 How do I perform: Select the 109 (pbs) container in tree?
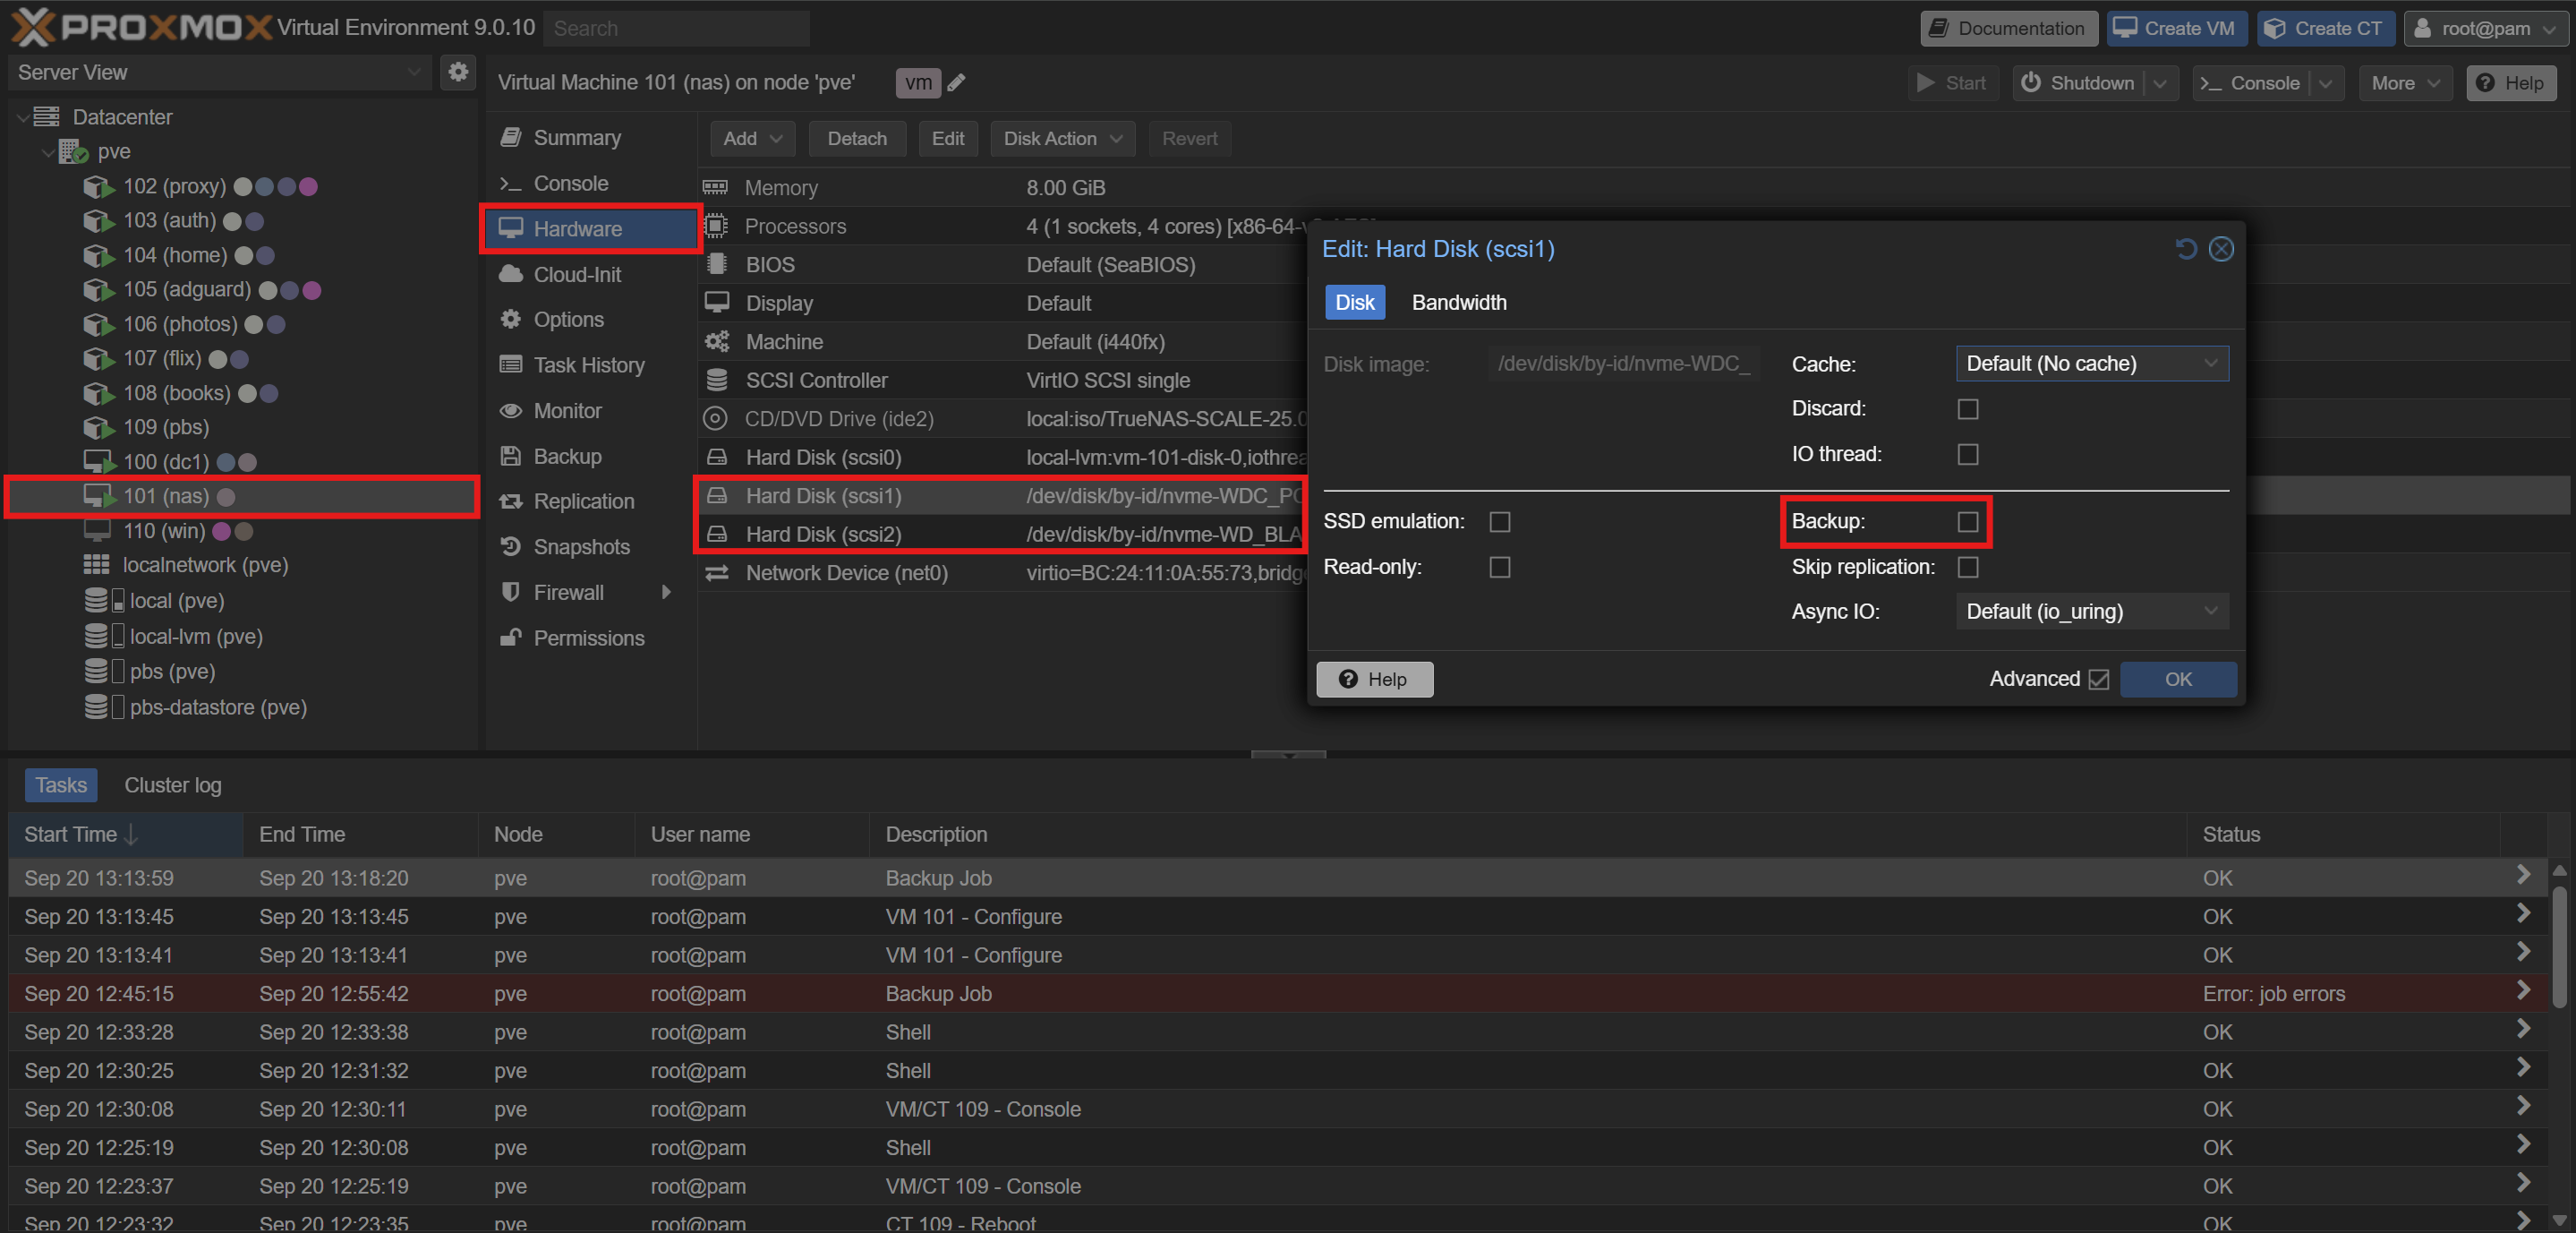click(165, 427)
